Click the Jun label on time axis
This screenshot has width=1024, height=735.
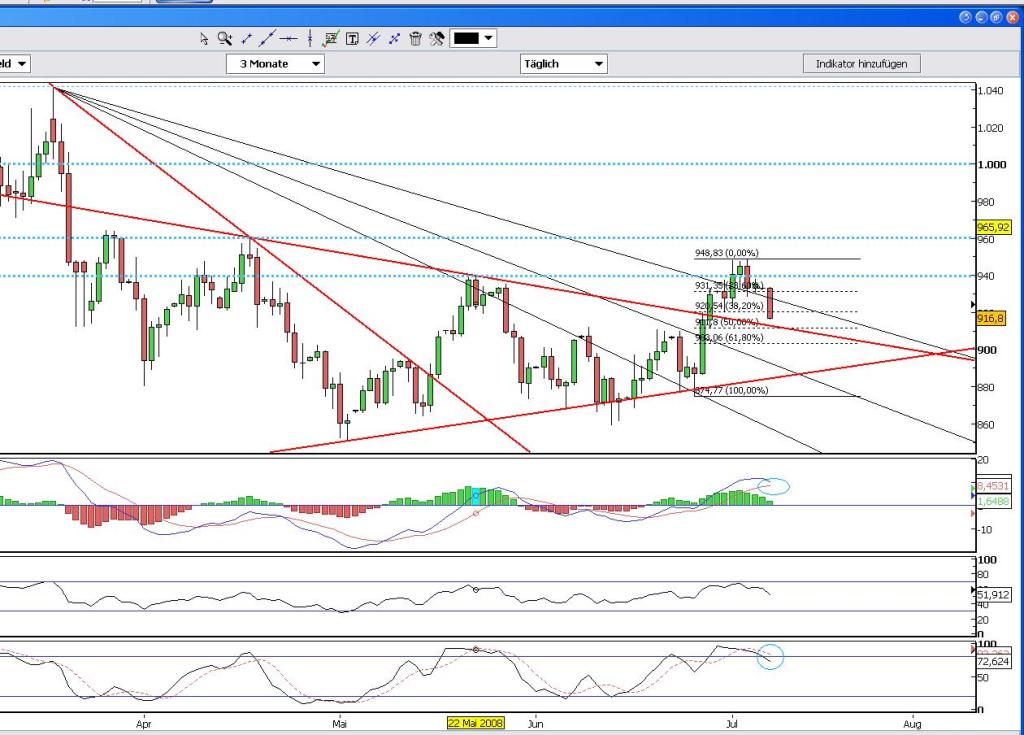(x=535, y=724)
